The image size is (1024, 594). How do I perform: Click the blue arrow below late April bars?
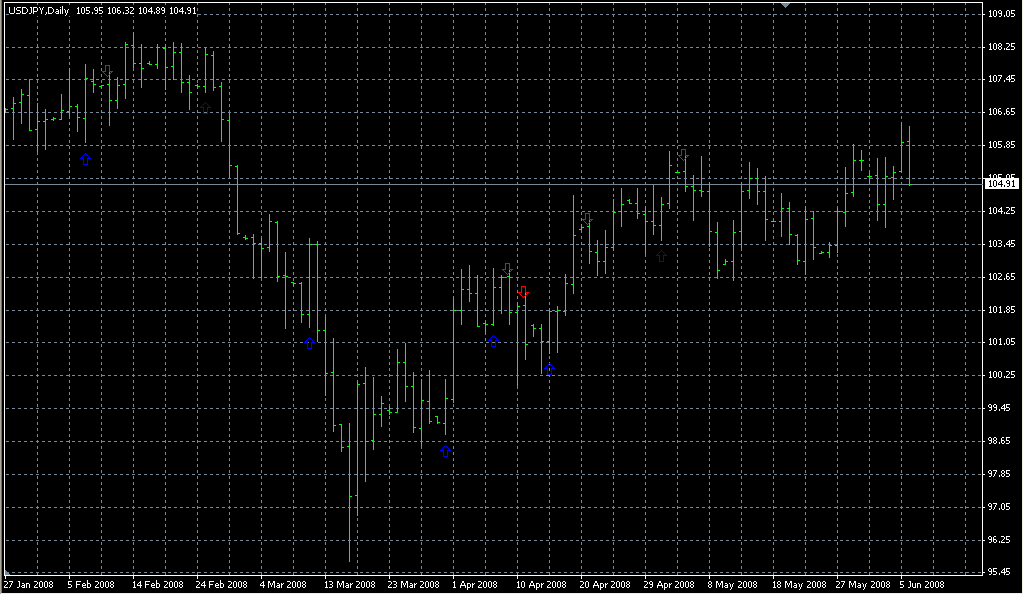pos(661,256)
